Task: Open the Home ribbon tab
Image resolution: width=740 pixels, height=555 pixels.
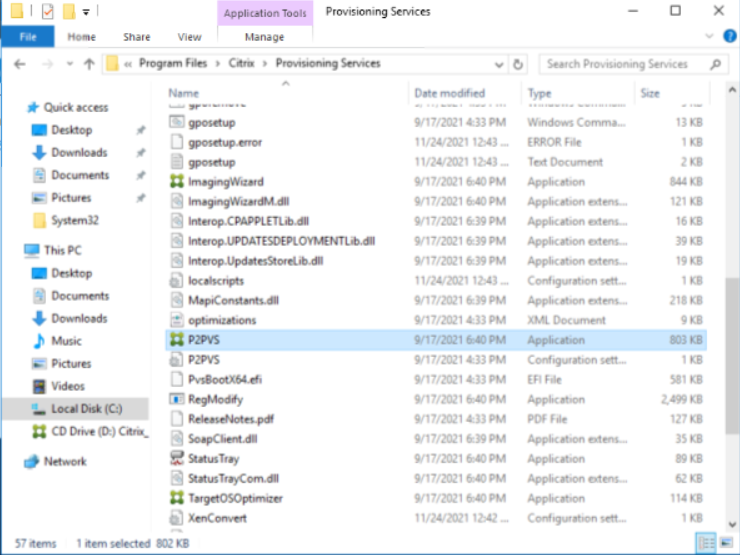Action: [81, 37]
